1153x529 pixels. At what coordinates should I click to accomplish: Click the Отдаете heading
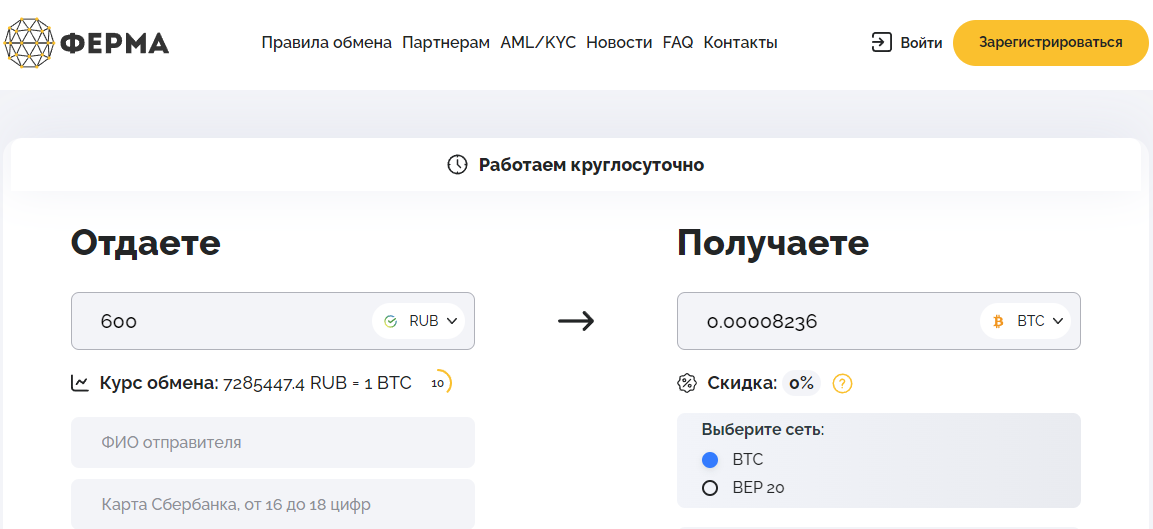(x=146, y=243)
